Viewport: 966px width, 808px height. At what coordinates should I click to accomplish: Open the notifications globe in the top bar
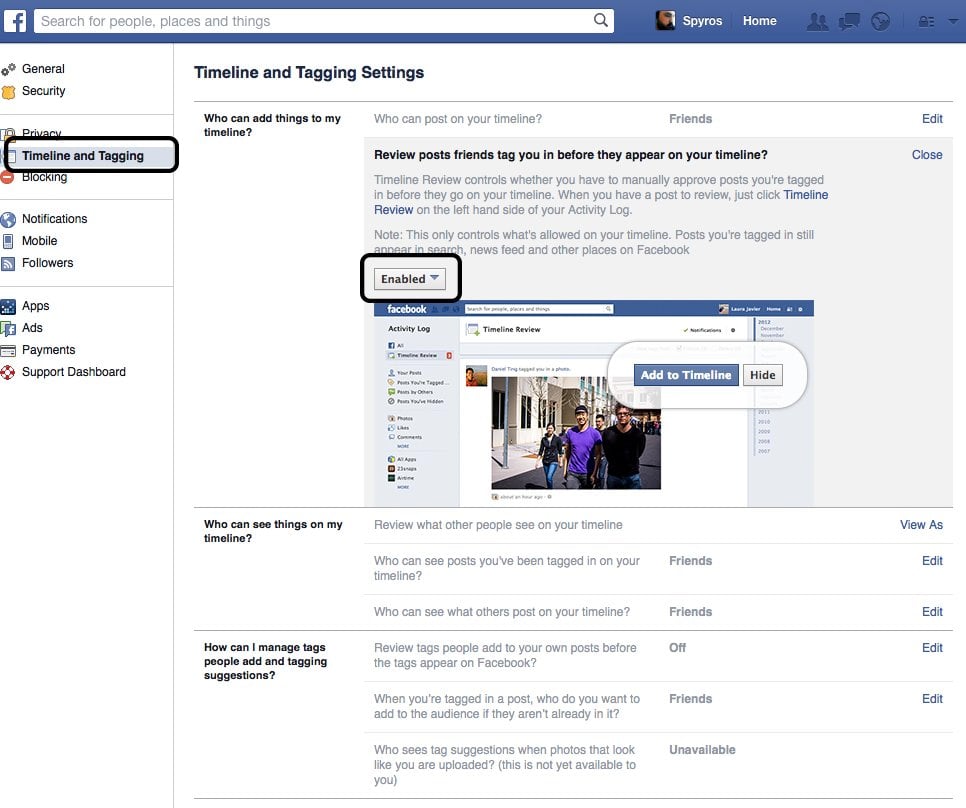pyautogui.click(x=880, y=22)
